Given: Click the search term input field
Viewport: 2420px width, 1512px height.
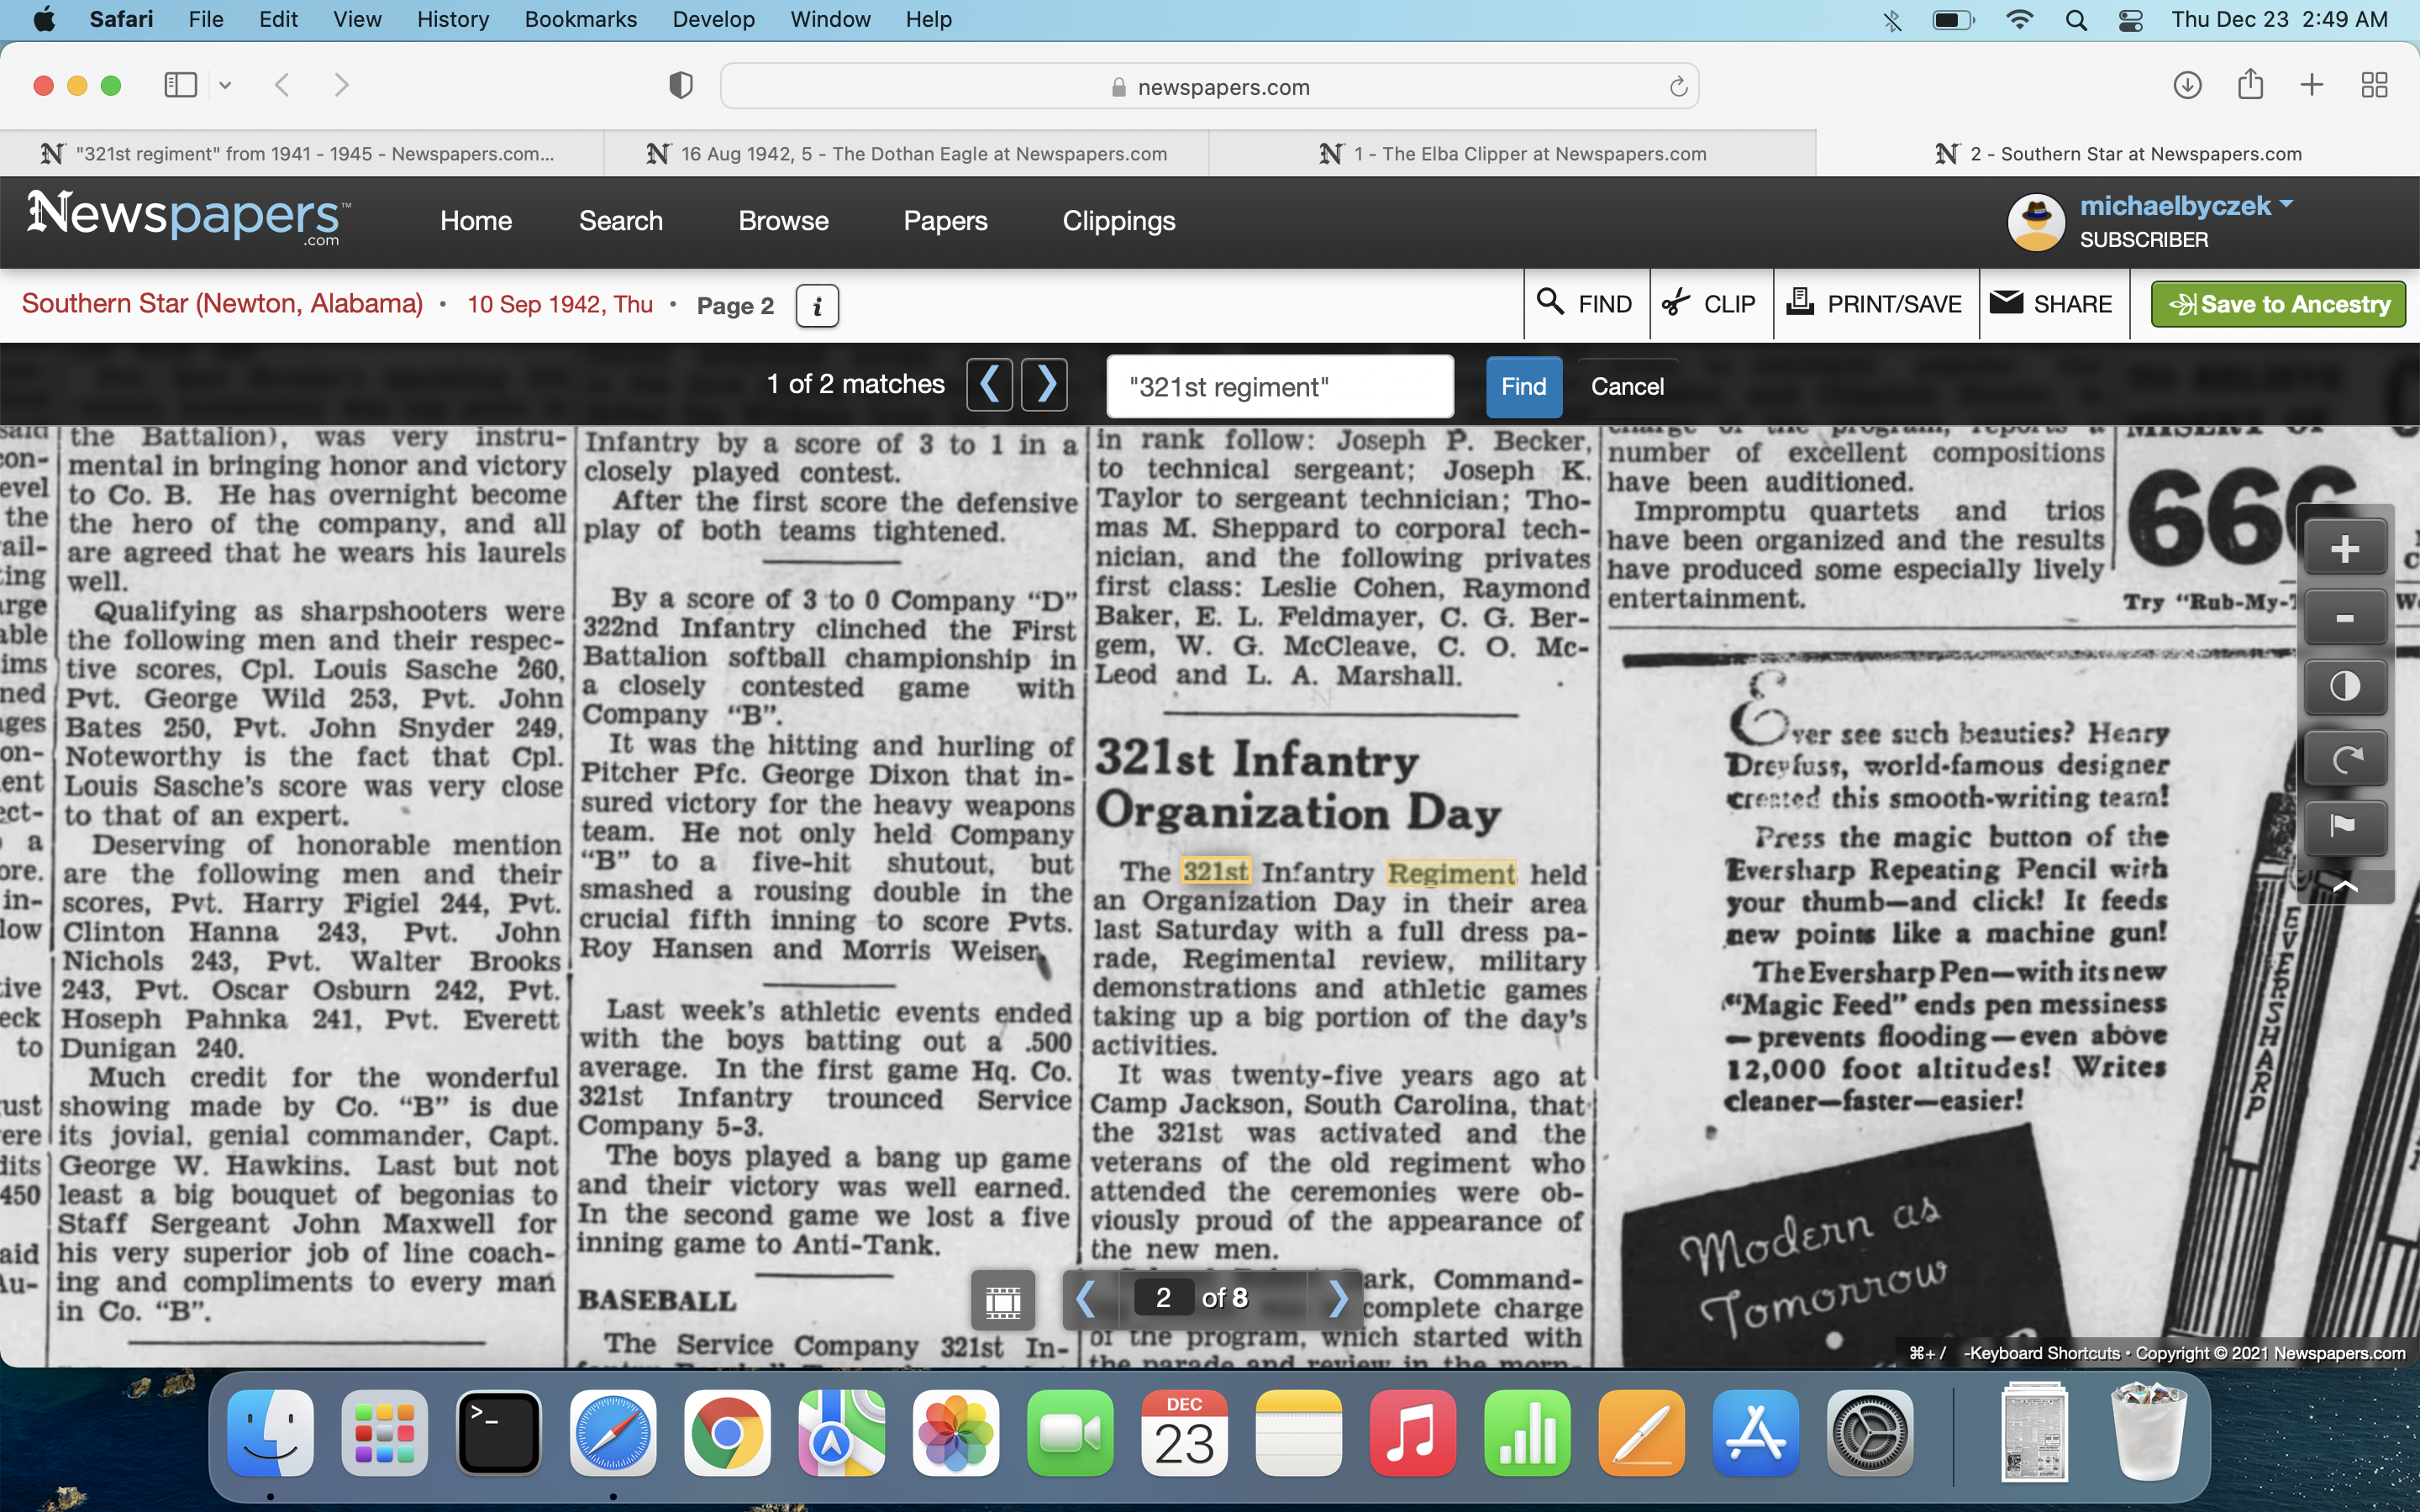Looking at the screenshot, I should coord(1279,387).
